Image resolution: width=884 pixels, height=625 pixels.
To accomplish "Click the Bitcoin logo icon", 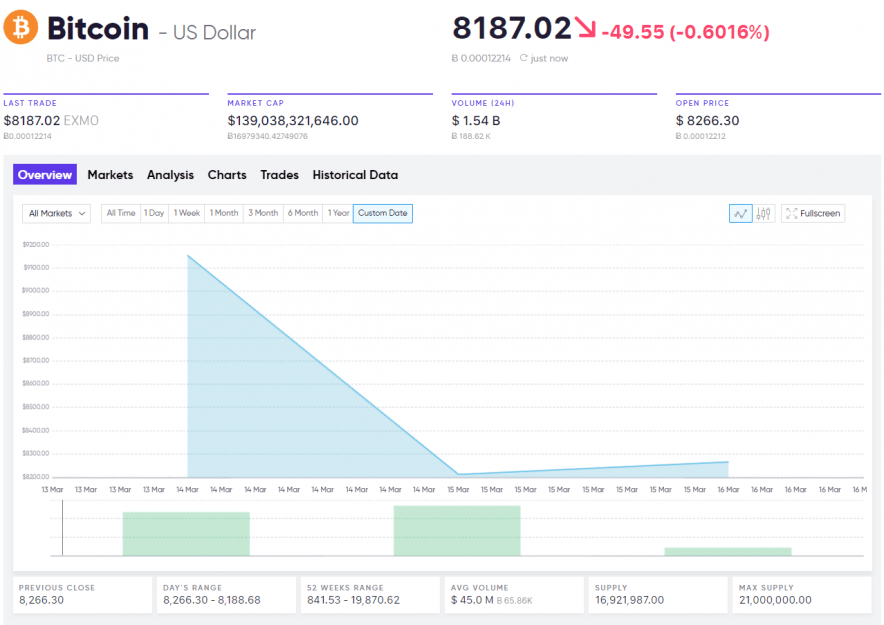I will (x=20, y=28).
